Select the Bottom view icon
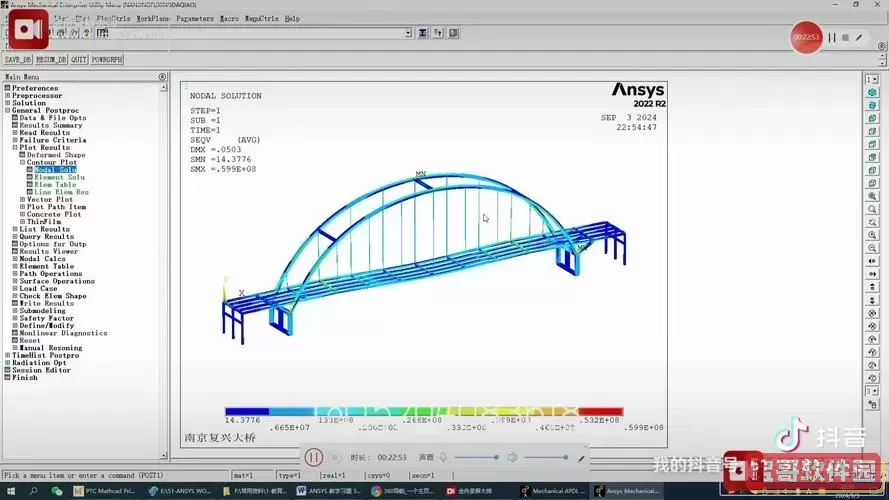 873,184
